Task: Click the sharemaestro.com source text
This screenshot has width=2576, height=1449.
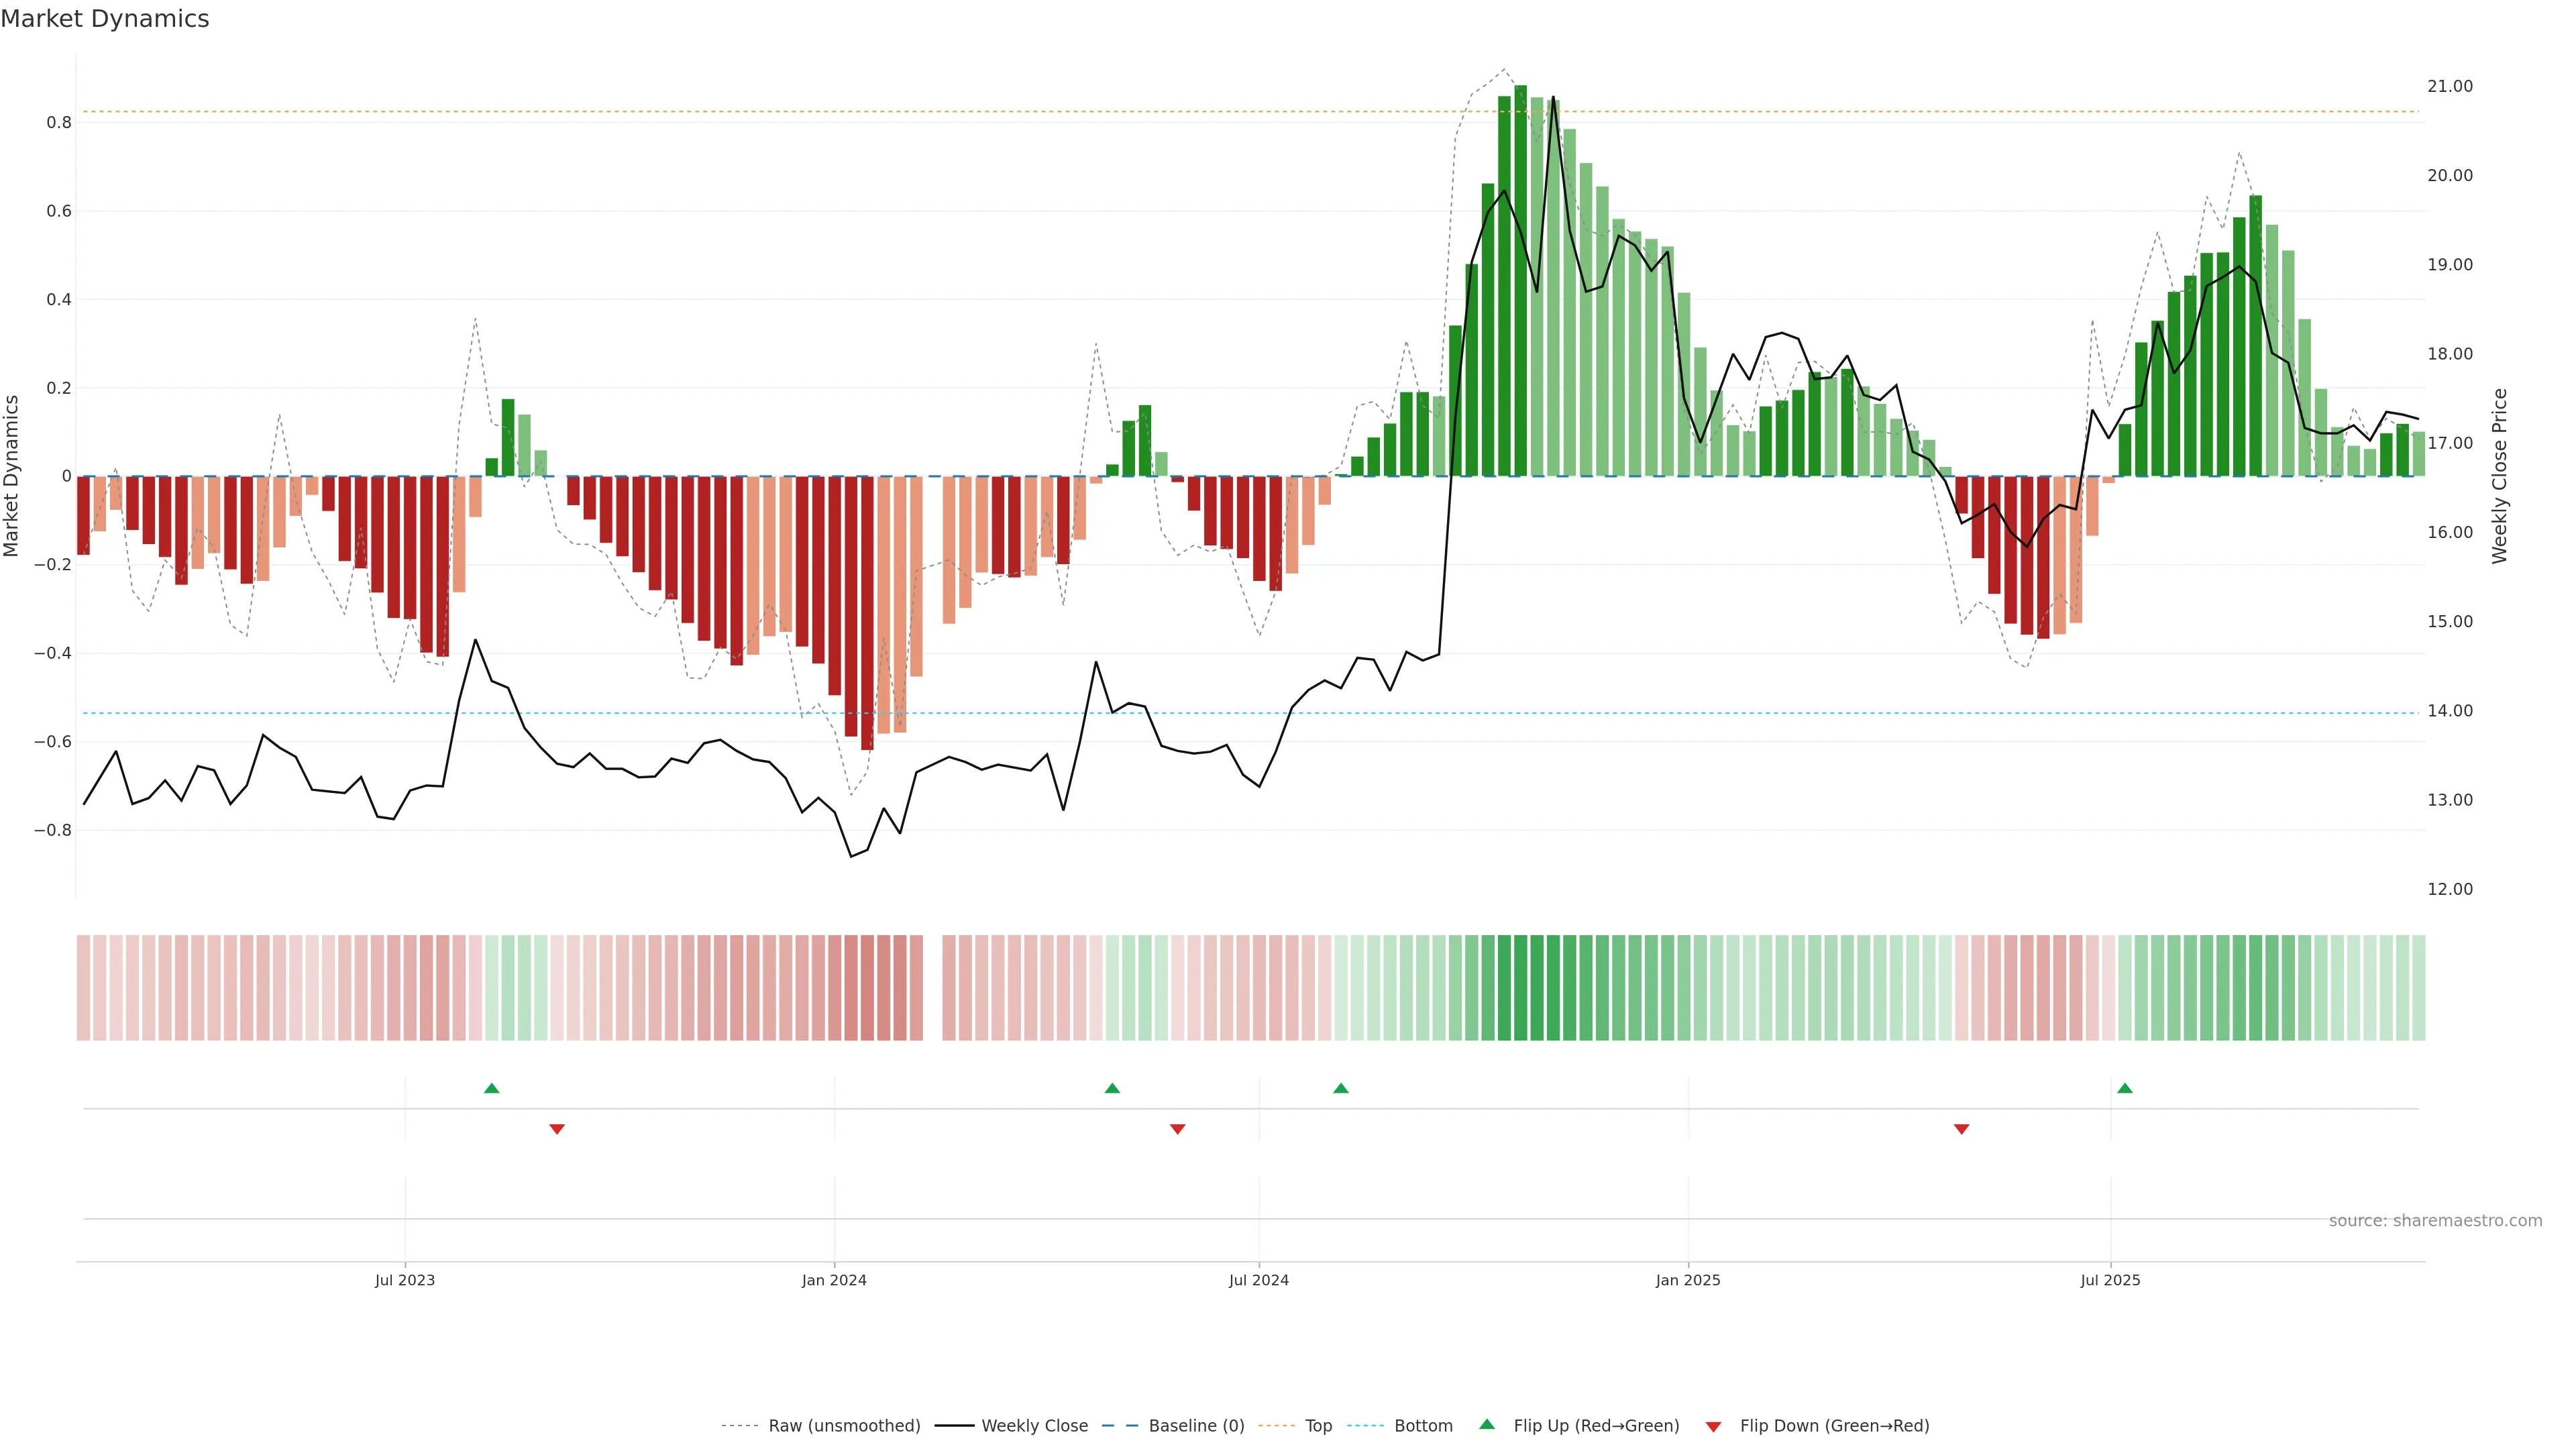Action: point(2435,1220)
